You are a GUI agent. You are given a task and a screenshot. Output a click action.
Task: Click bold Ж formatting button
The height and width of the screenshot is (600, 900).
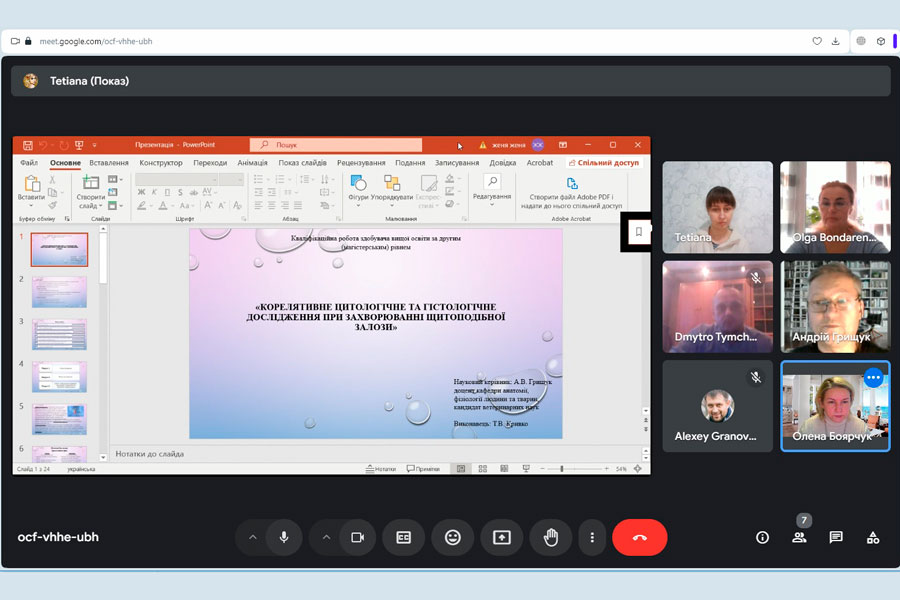[141, 192]
